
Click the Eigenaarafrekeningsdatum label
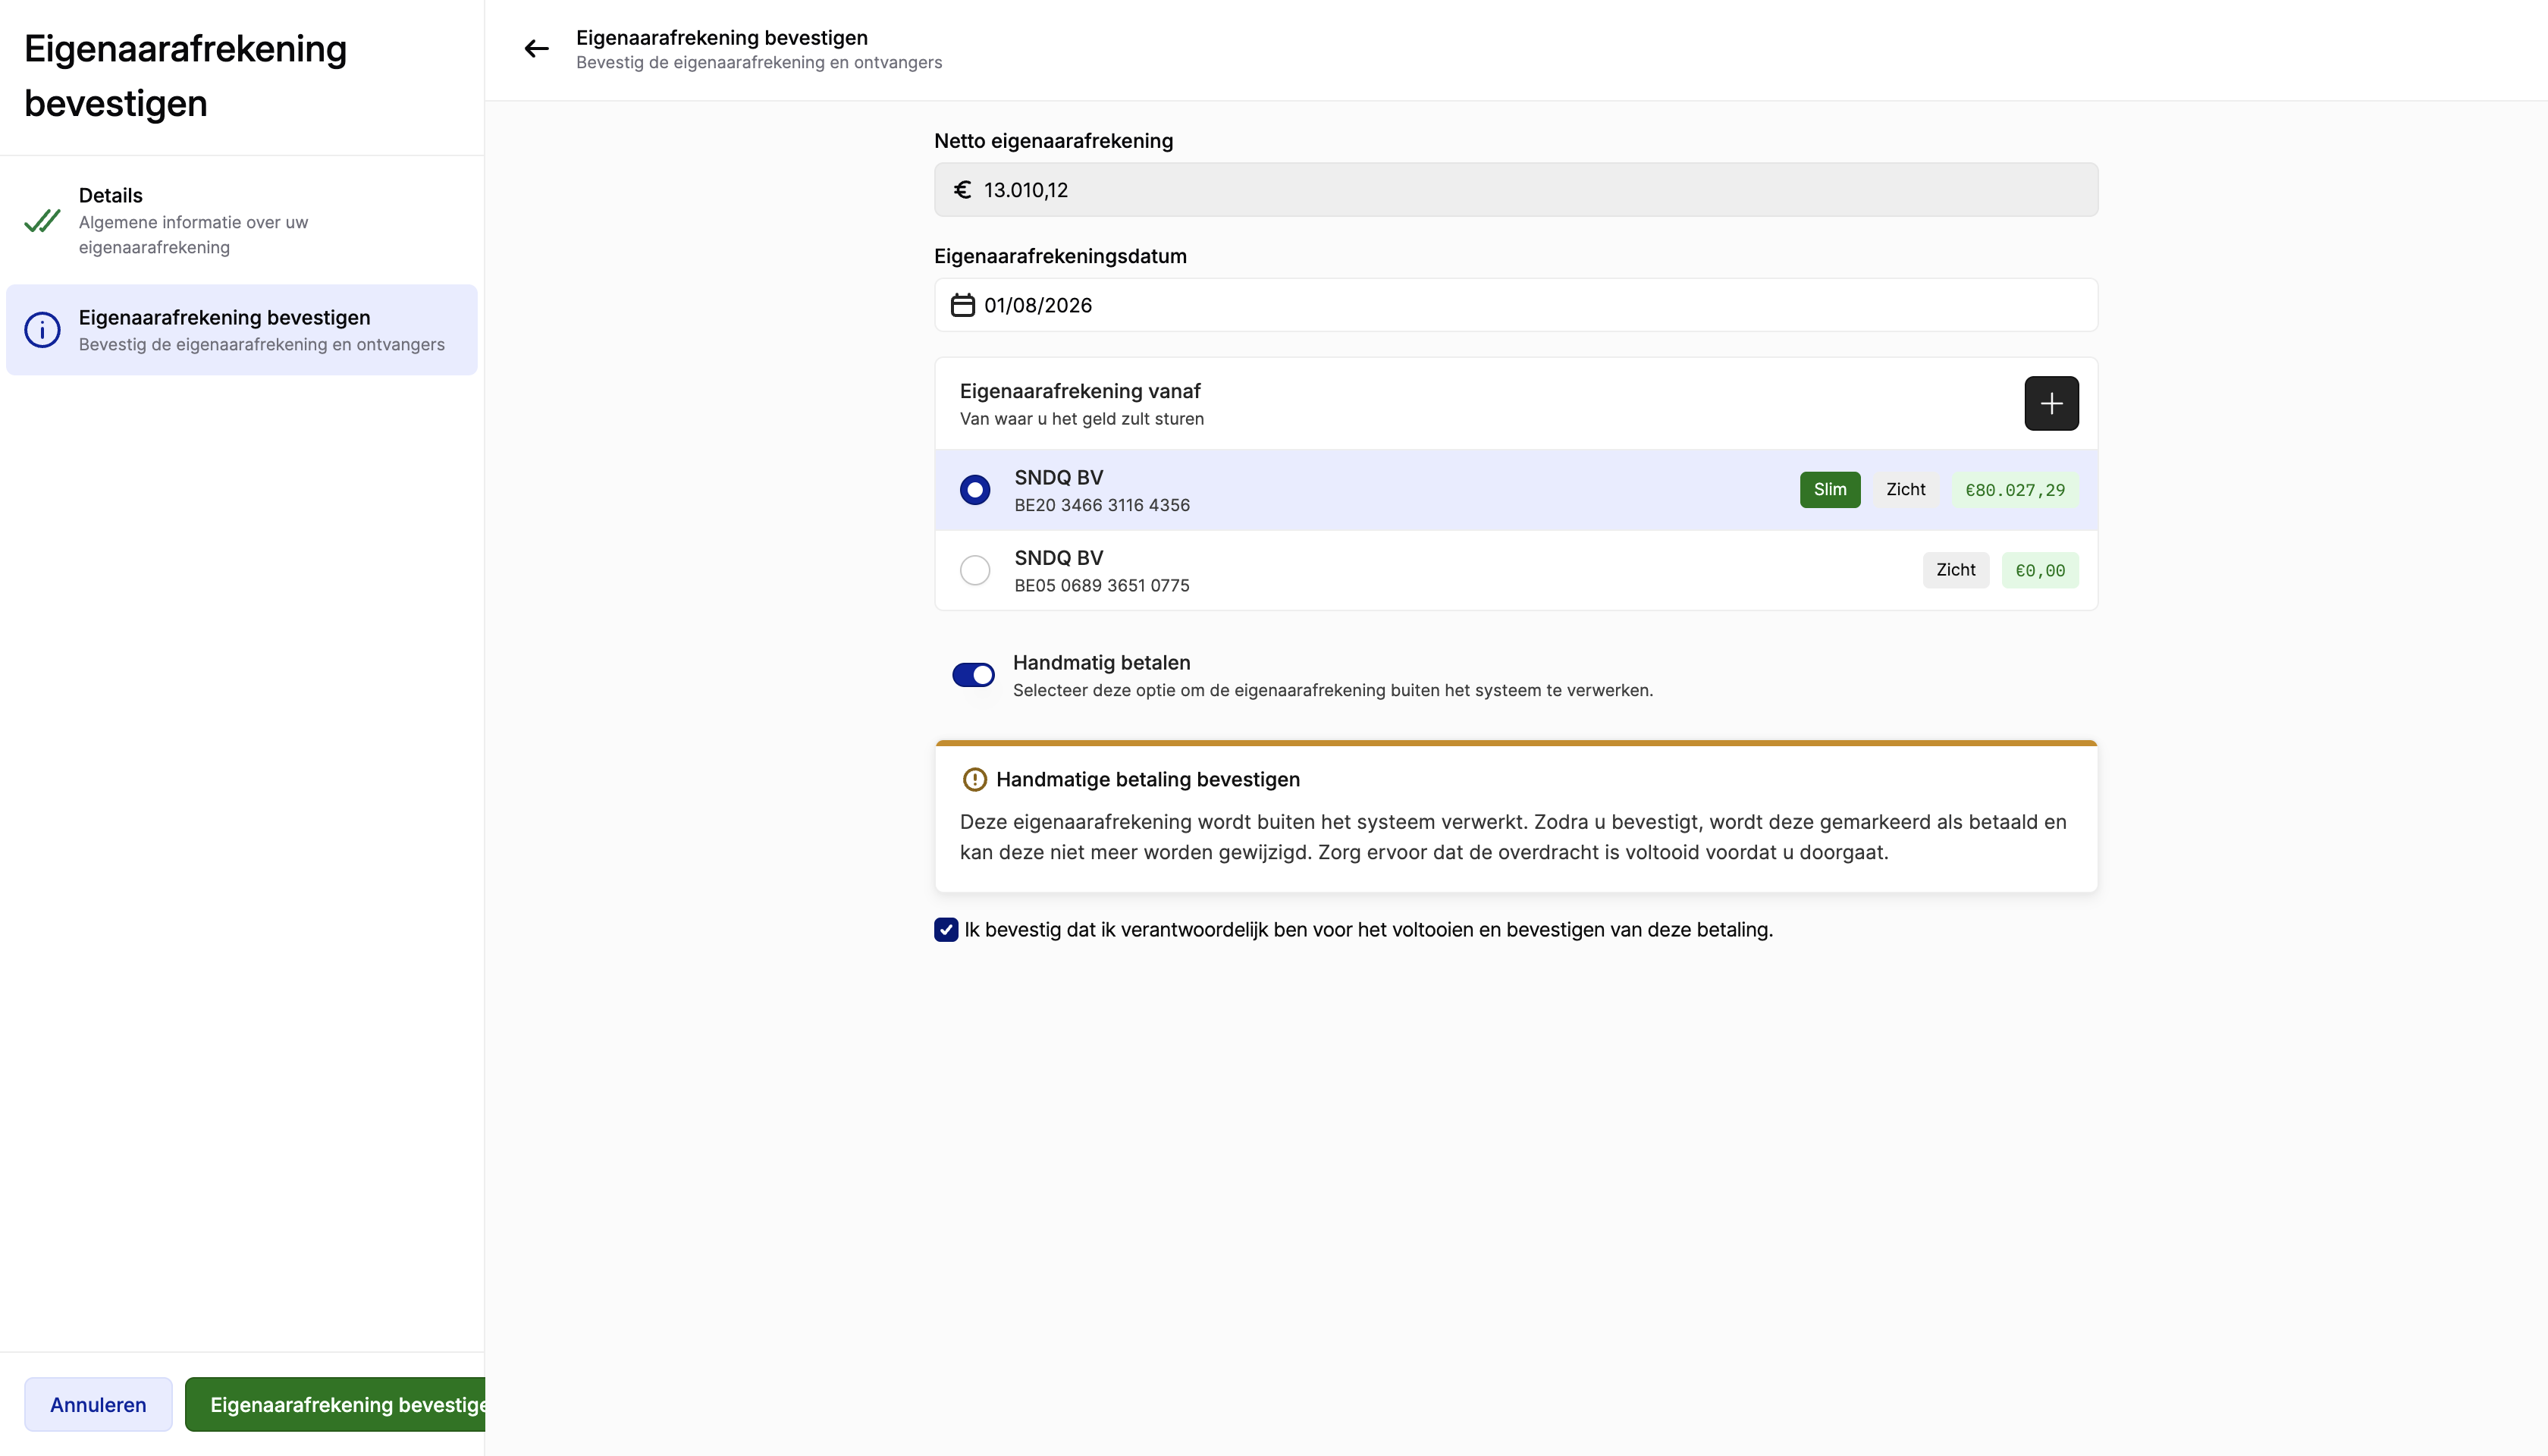[x=1060, y=256]
